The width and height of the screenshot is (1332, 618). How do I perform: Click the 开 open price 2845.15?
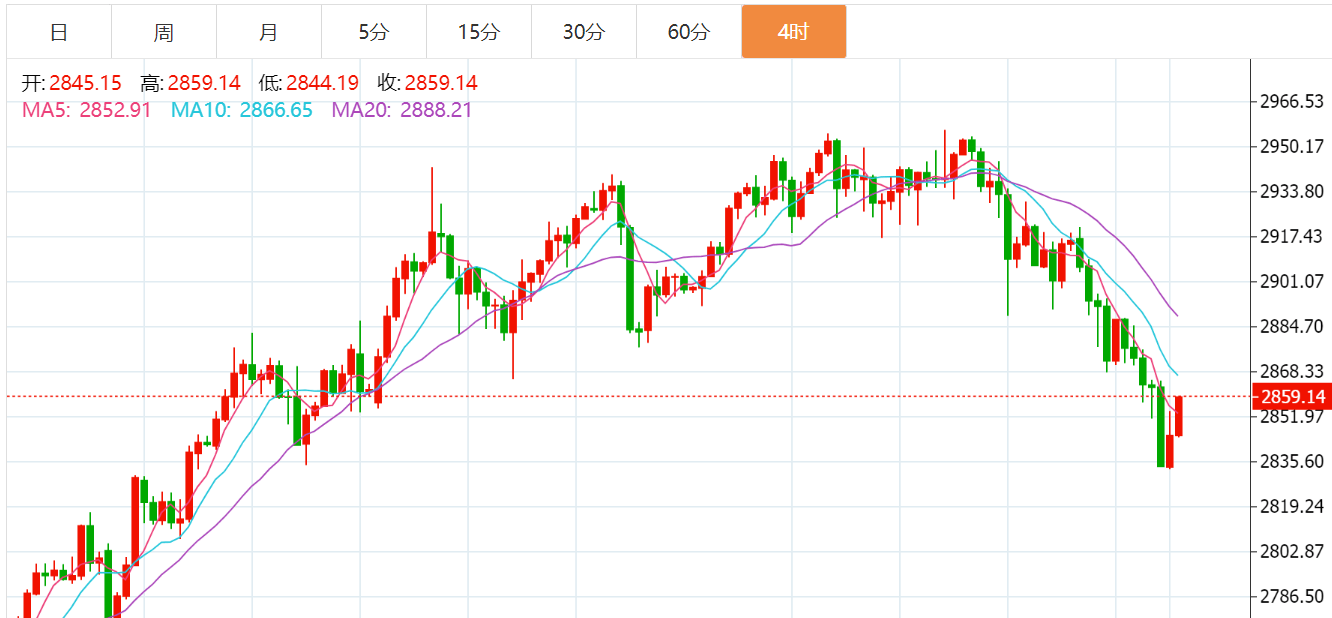point(85,83)
